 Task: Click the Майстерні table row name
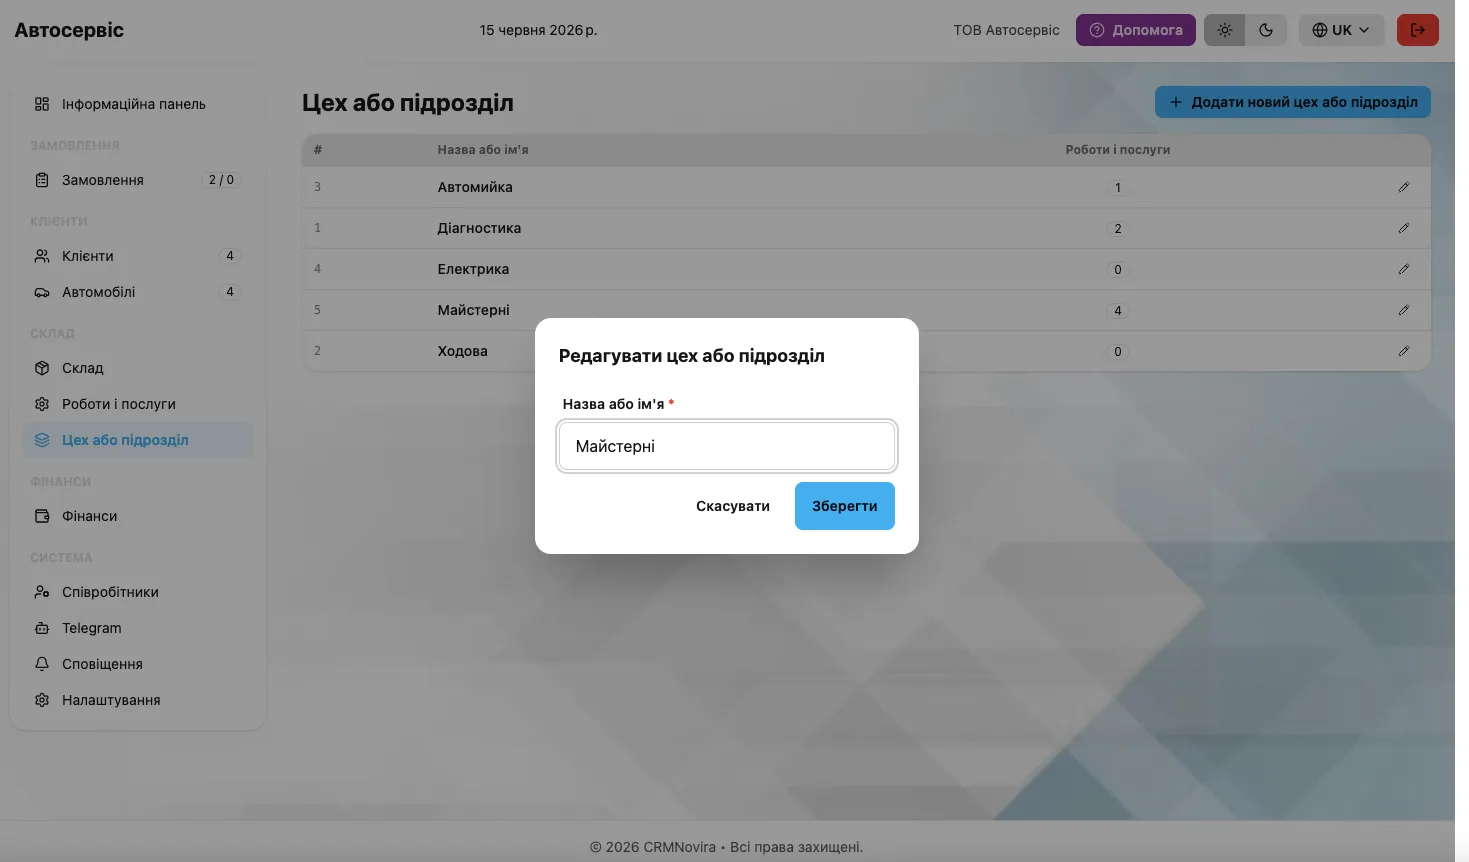[x=473, y=310]
